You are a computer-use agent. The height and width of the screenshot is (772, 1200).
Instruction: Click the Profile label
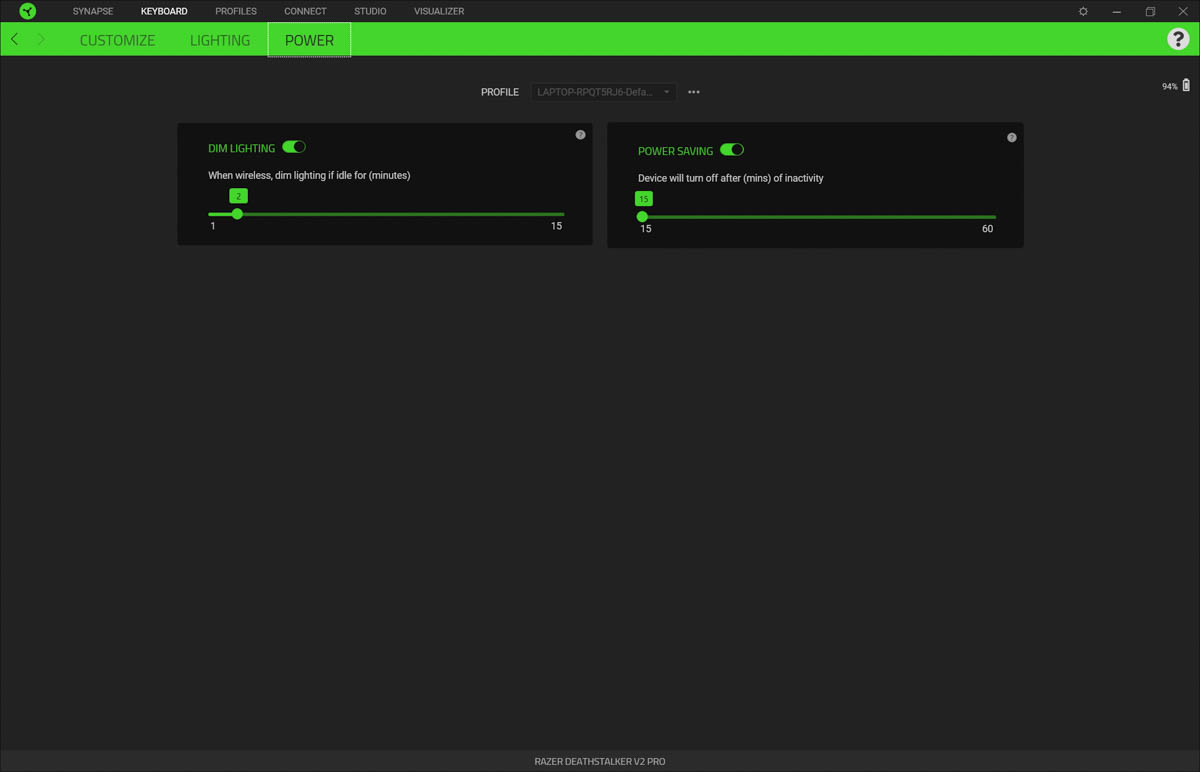(500, 92)
